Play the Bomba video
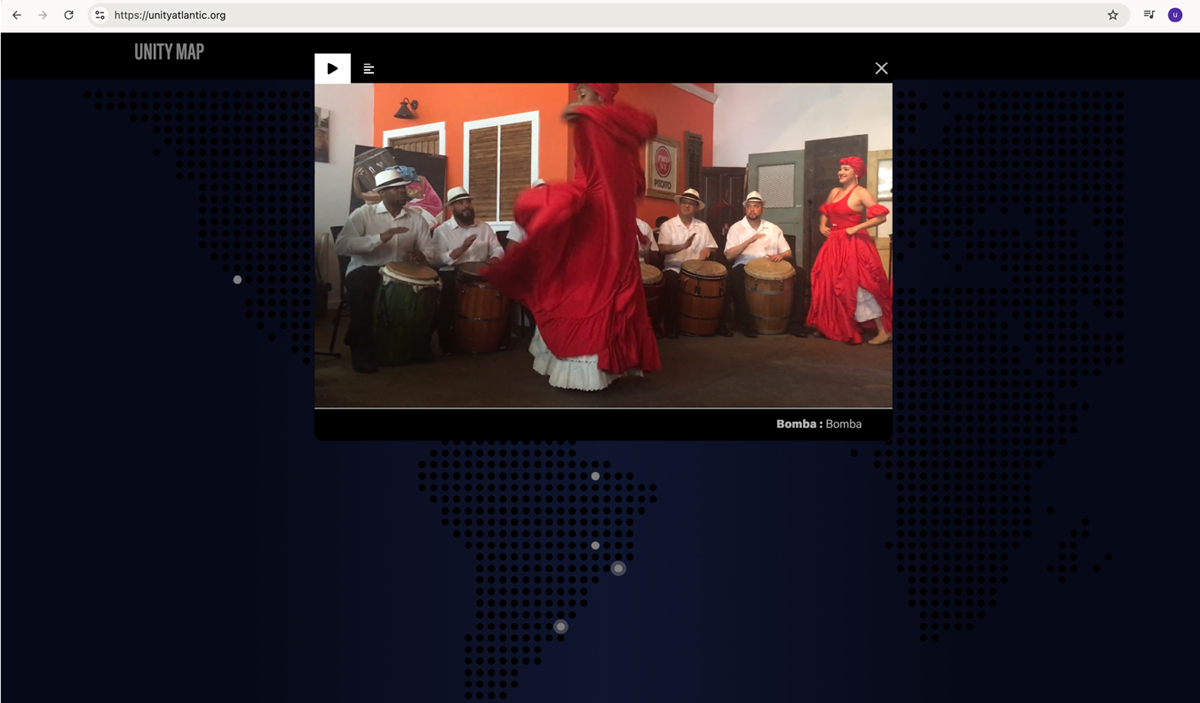The height and width of the screenshot is (703, 1200). 332,68
